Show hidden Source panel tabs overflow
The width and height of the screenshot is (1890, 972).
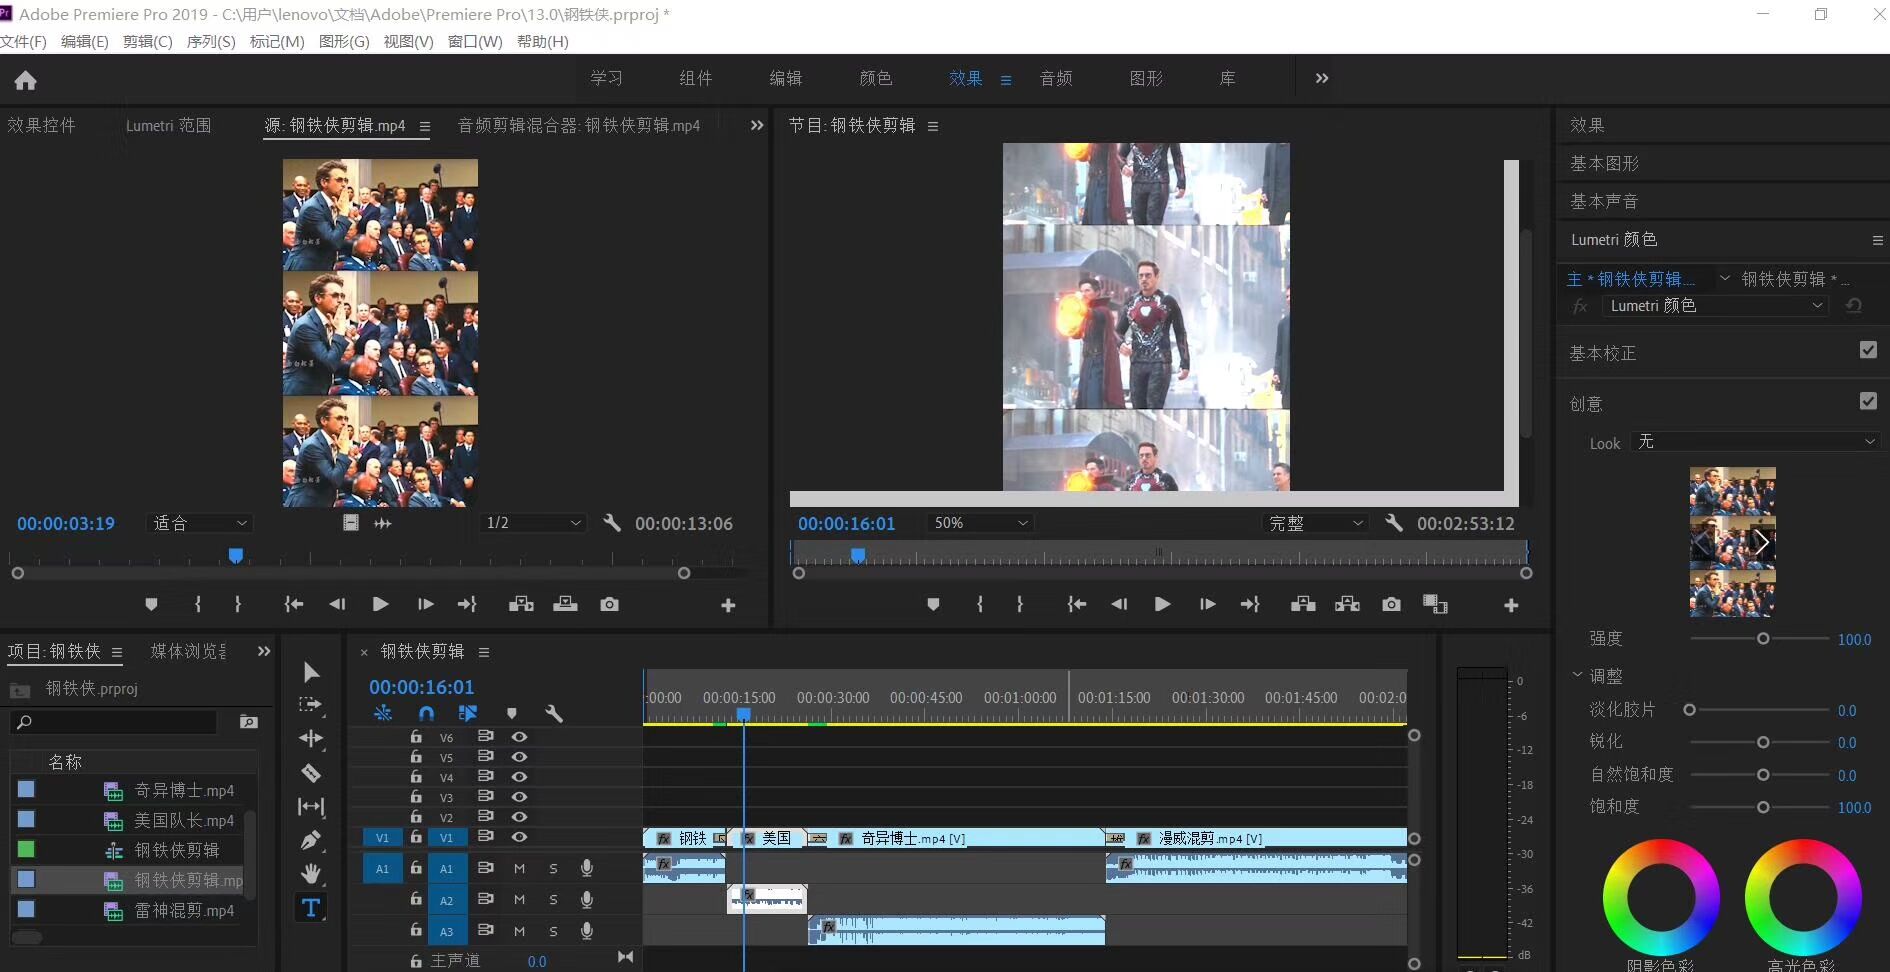pos(757,125)
